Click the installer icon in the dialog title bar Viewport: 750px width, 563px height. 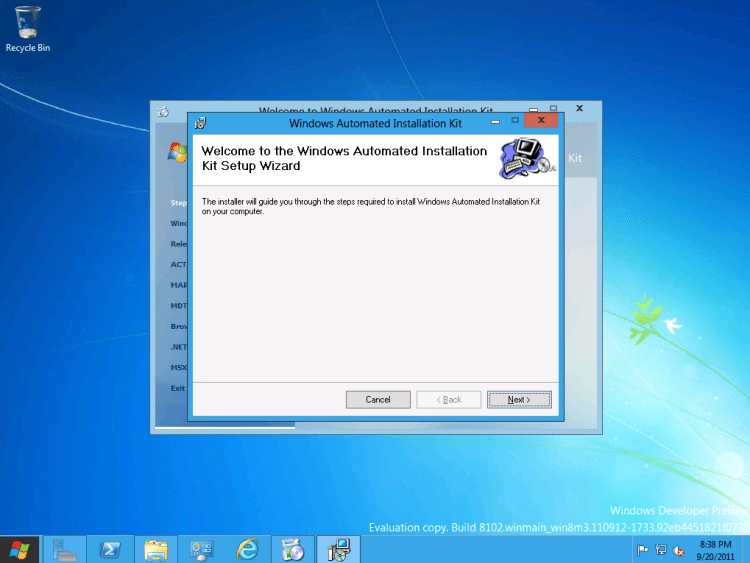(x=201, y=123)
